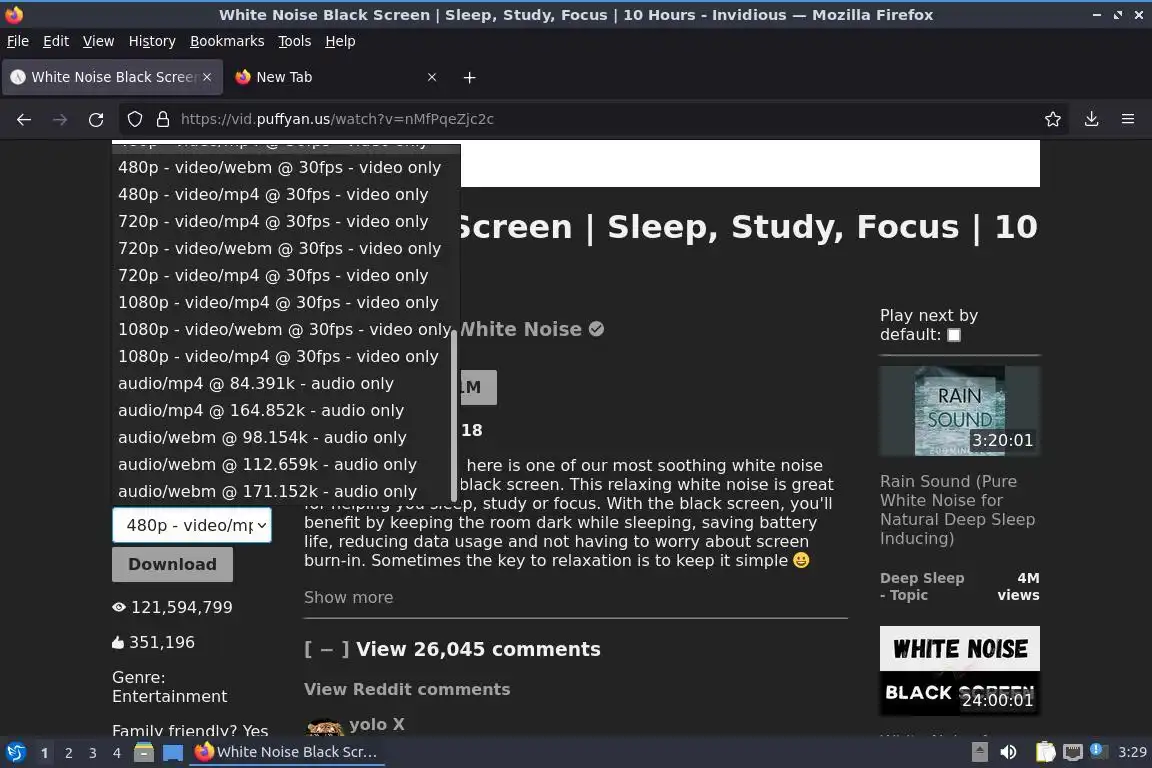
Task: Open the File menu
Action: (18, 41)
